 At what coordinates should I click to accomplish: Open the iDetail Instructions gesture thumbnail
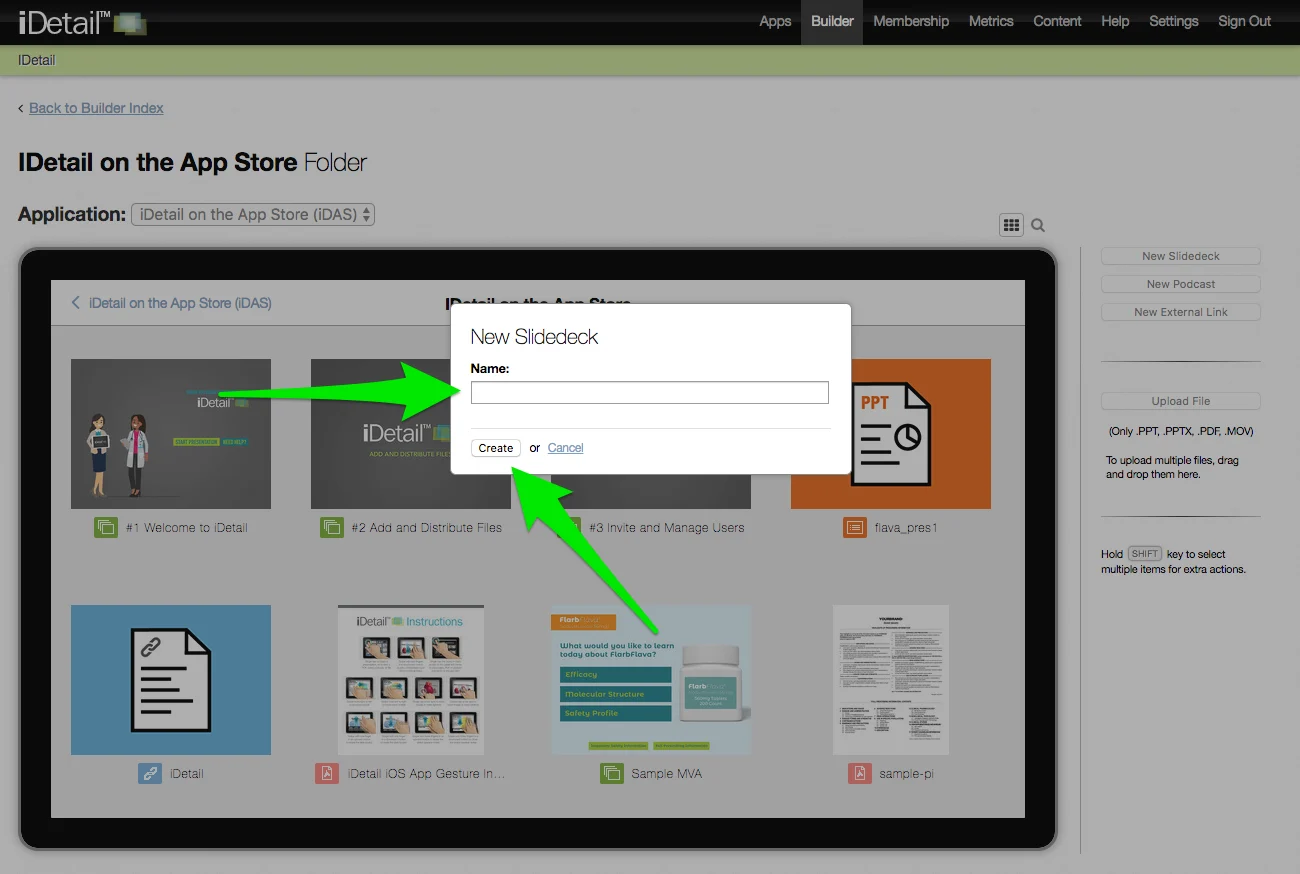point(411,680)
